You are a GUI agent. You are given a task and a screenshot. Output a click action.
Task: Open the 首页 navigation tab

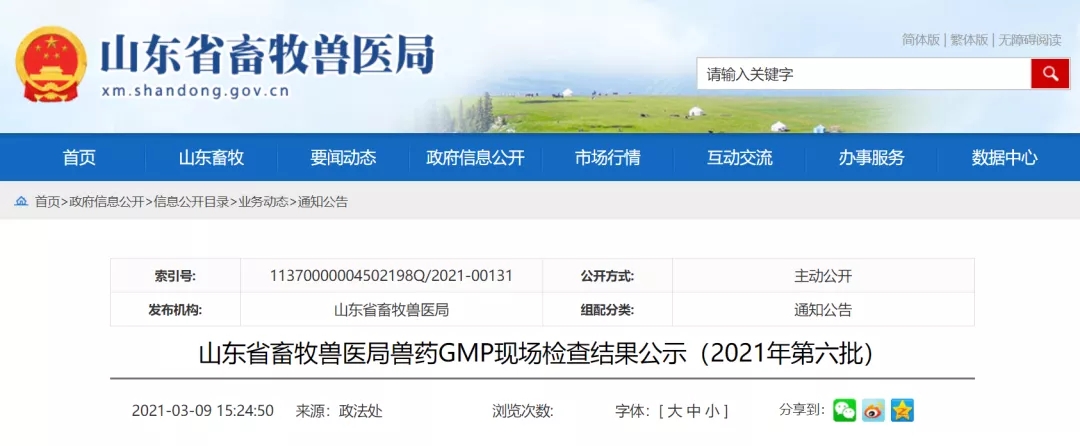(79, 158)
